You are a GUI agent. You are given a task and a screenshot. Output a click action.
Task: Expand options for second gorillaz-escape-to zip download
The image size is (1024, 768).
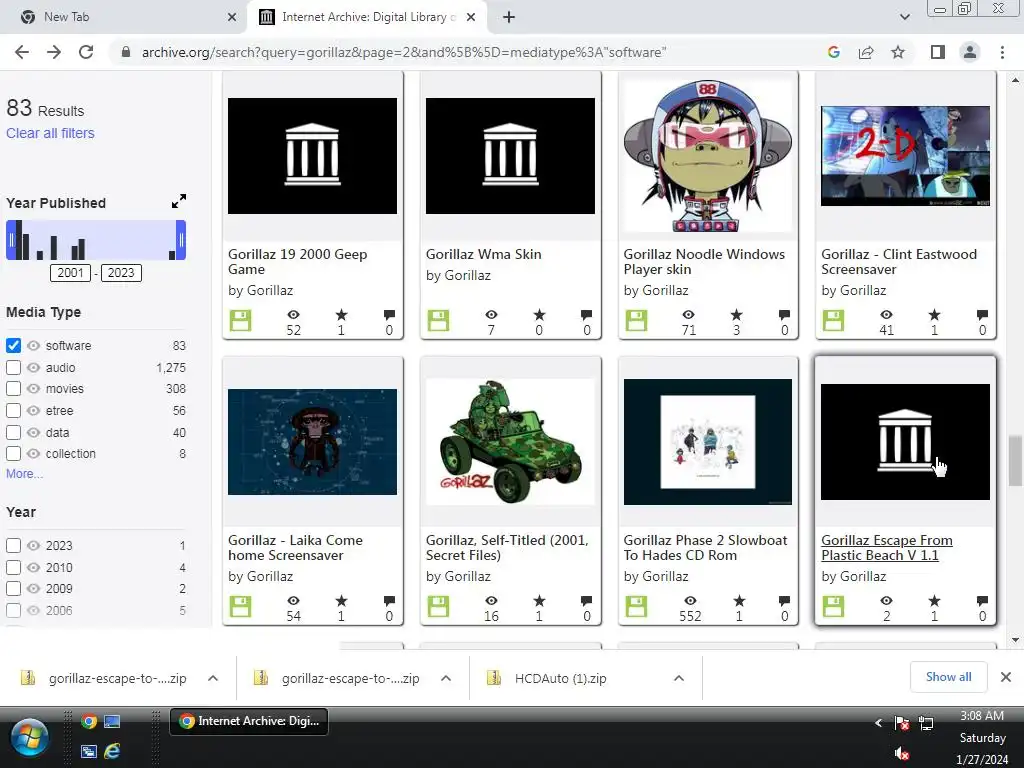(x=446, y=679)
